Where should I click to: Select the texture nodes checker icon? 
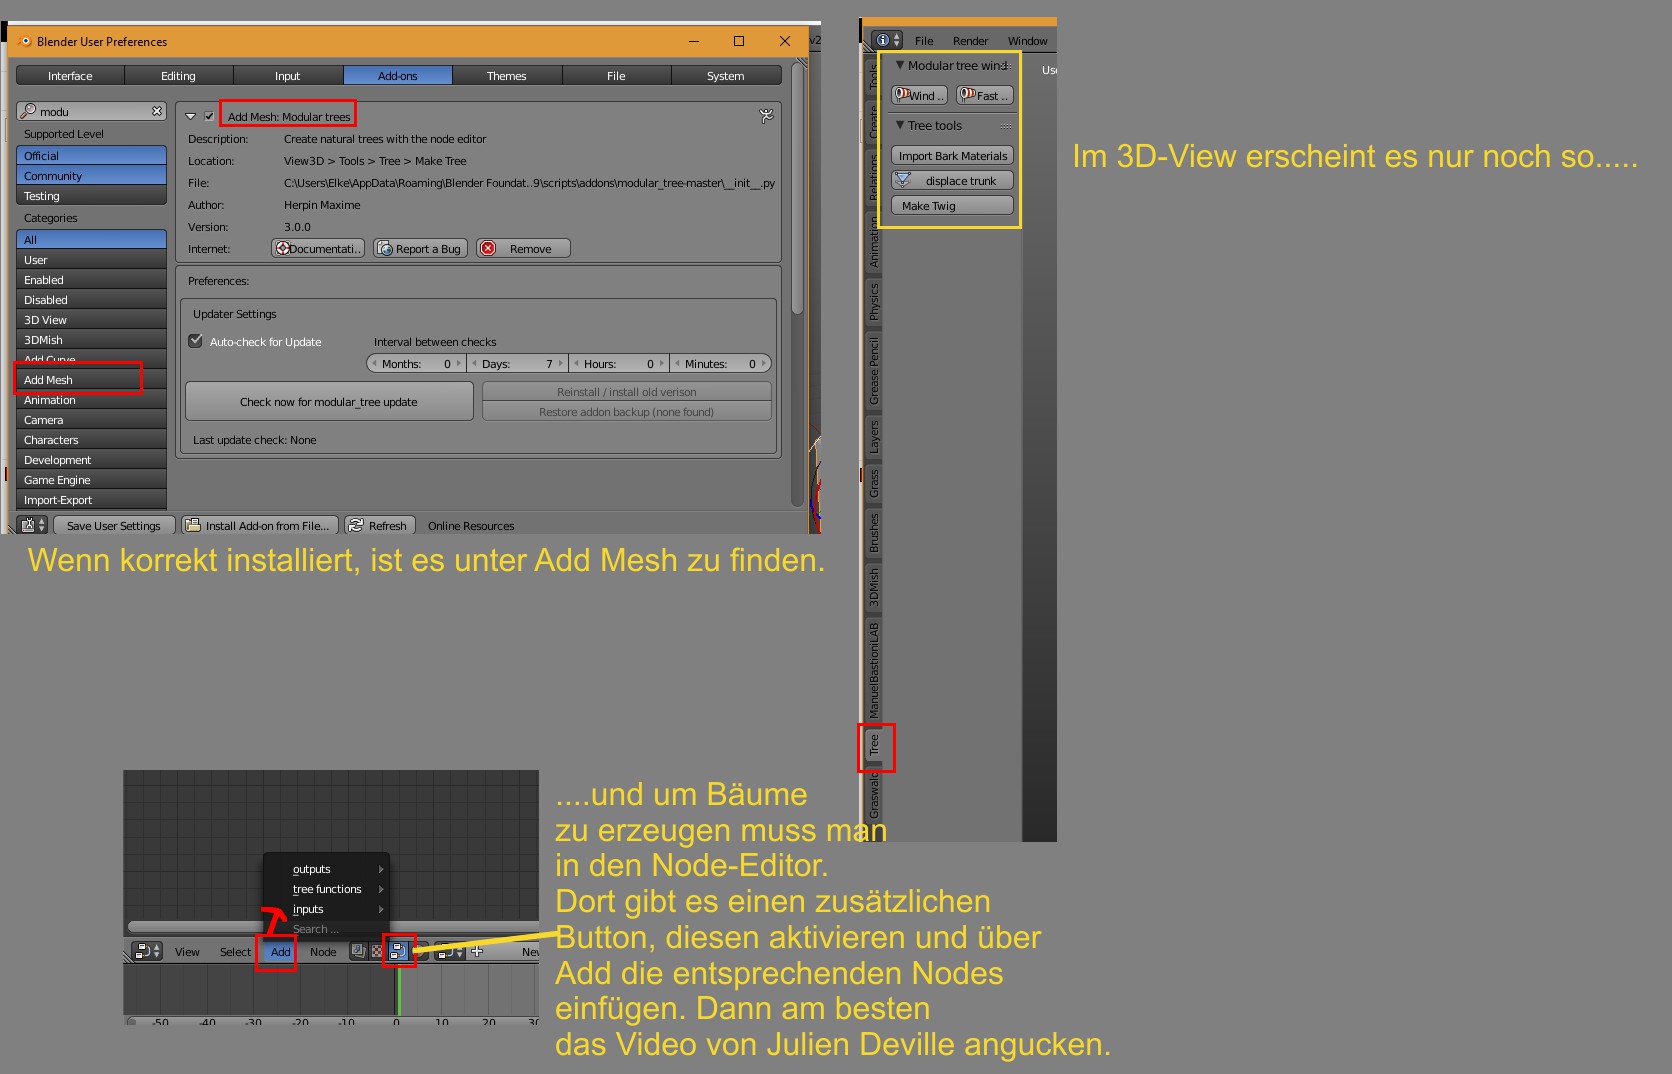point(377,951)
